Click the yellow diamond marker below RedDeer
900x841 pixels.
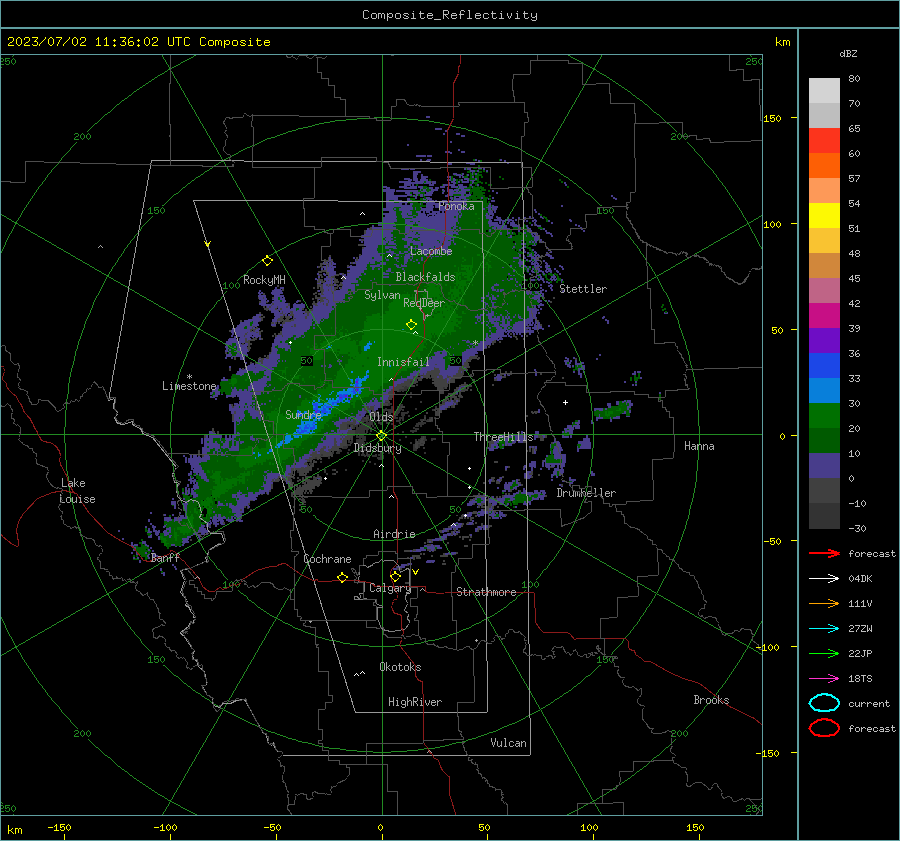[x=411, y=324]
